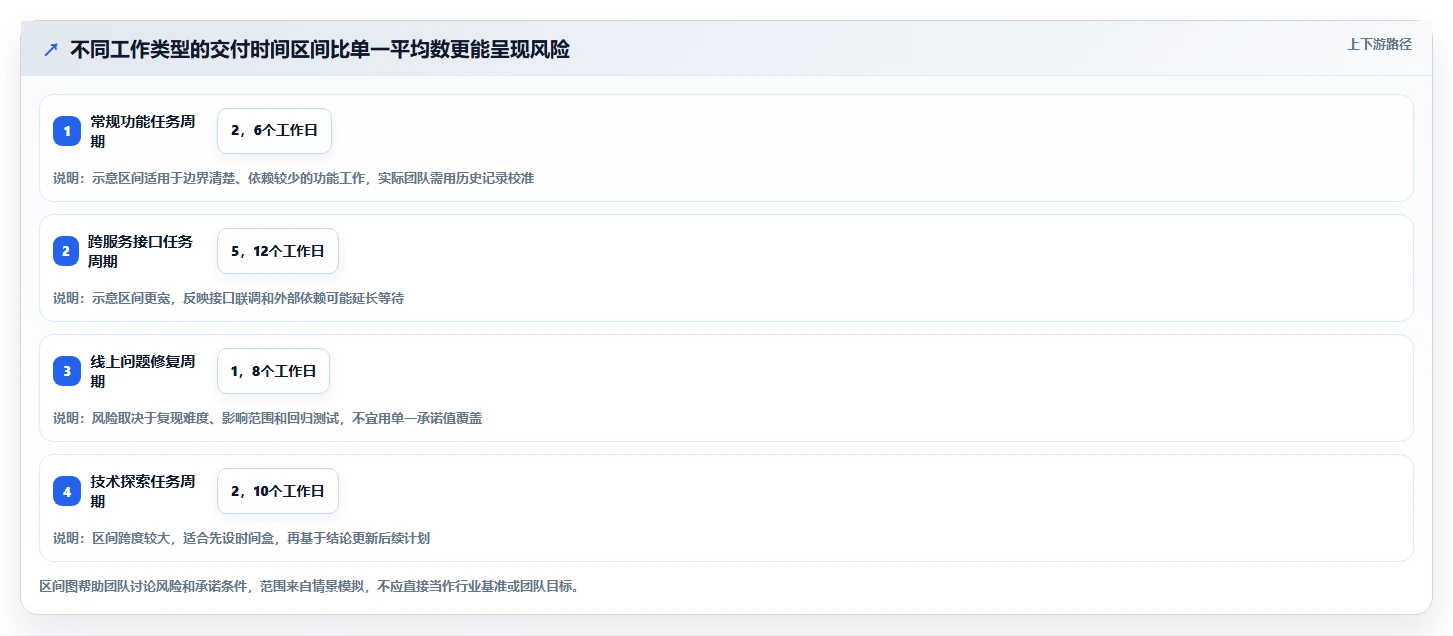Viewport: 1453px width, 636px height.
Task: Click the number 1 badge
Action: pyautogui.click(x=67, y=131)
